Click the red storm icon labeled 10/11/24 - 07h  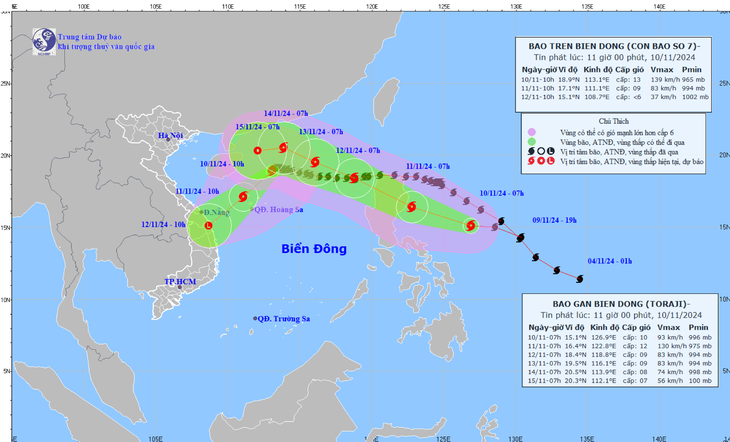click(x=470, y=226)
